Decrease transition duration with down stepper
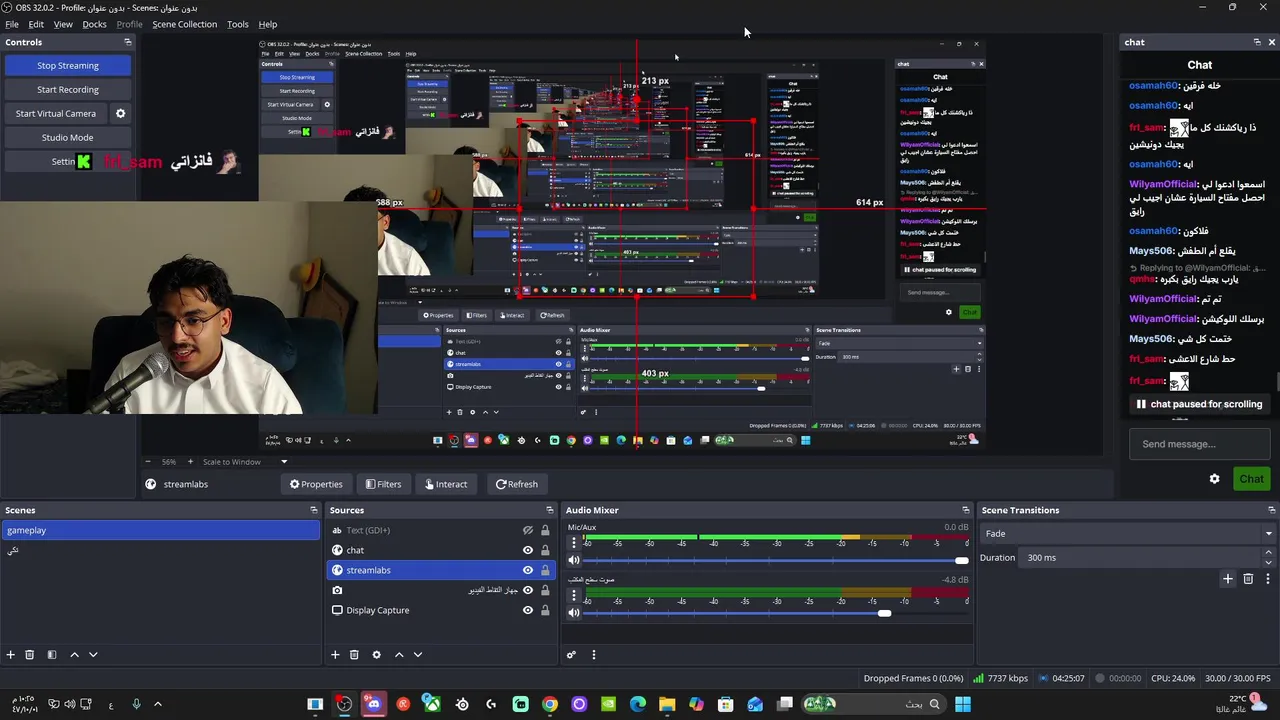1280x720 pixels. (x=1268, y=562)
